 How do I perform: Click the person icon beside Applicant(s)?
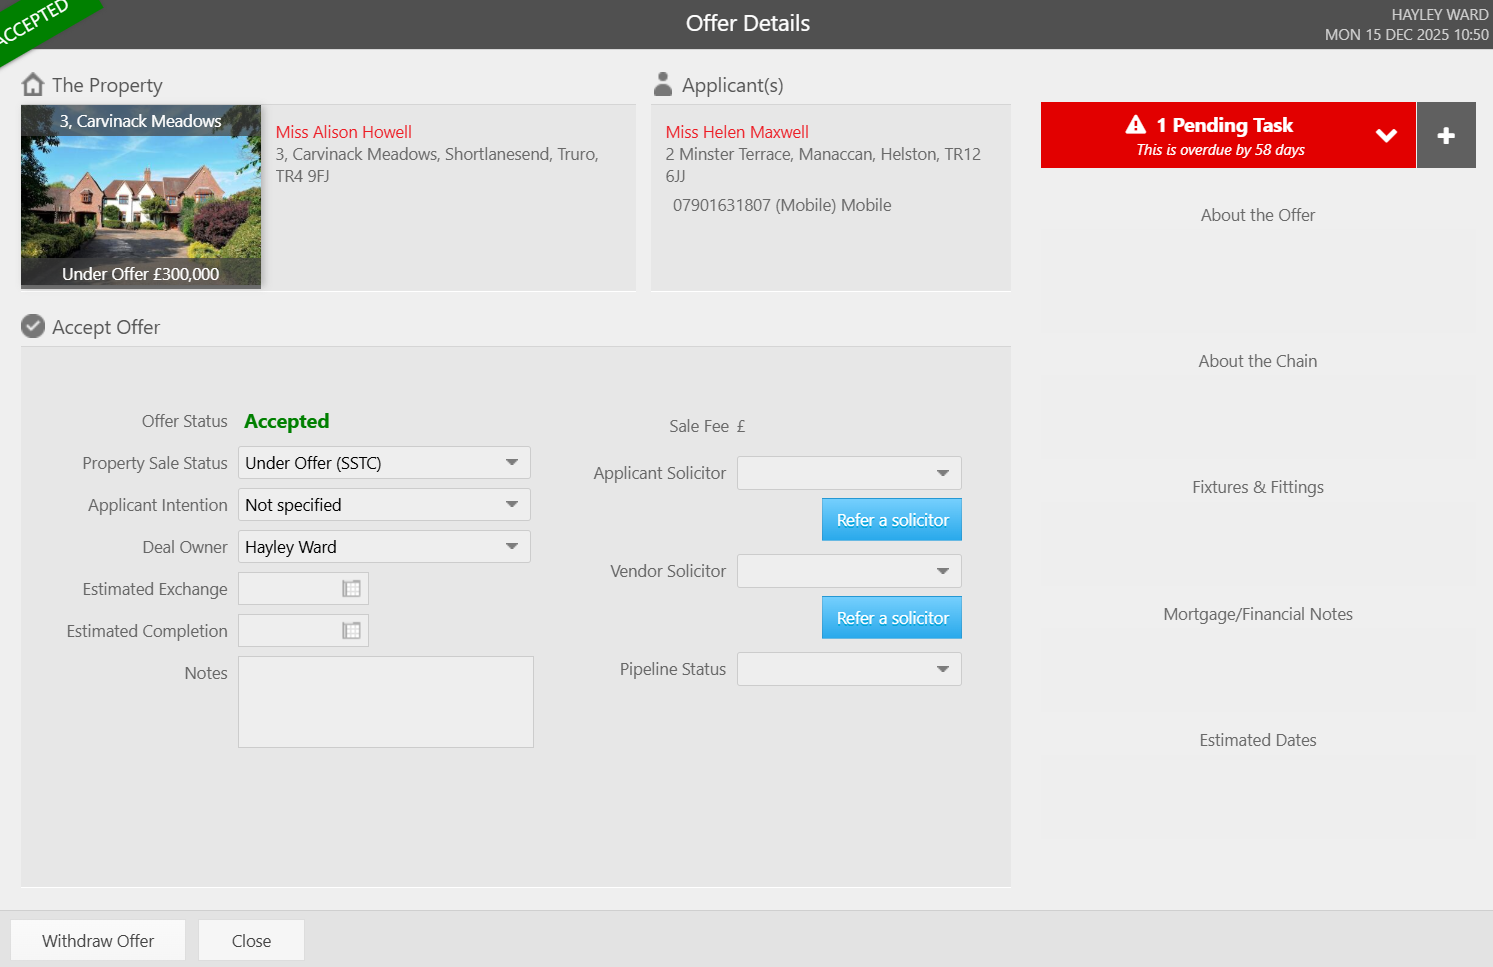click(662, 83)
